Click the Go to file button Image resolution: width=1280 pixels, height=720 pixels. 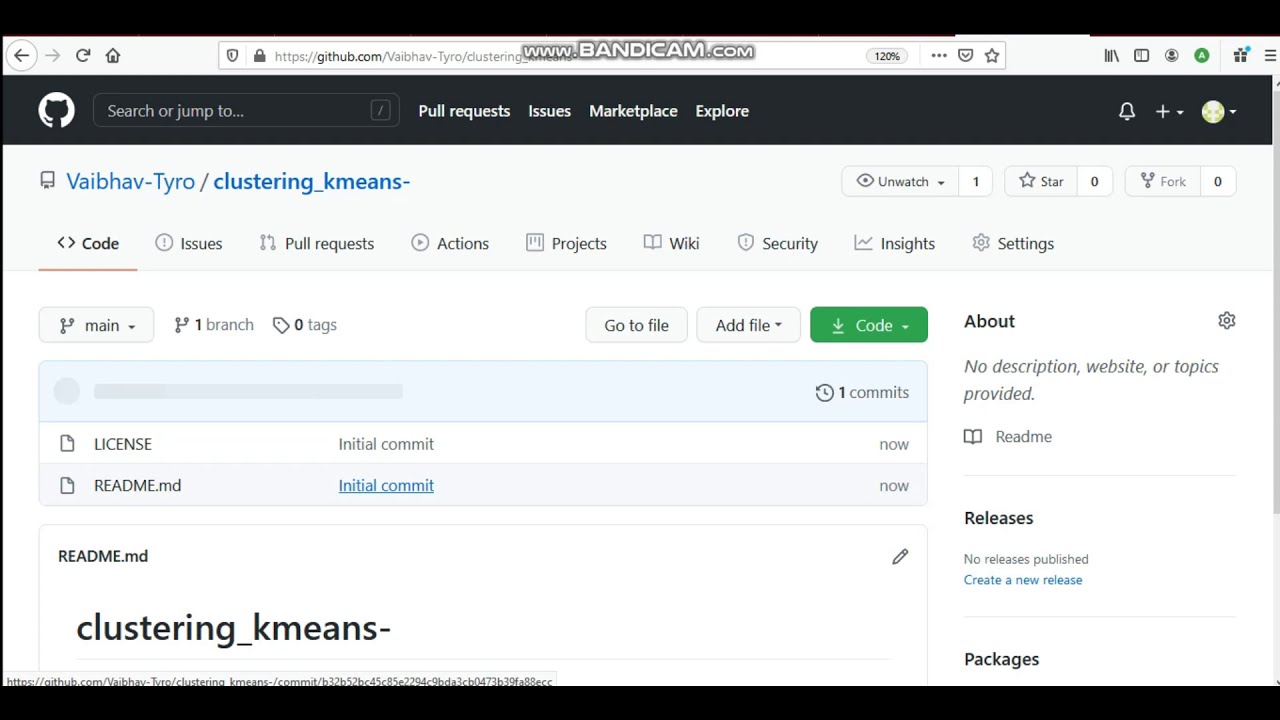click(636, 325)
